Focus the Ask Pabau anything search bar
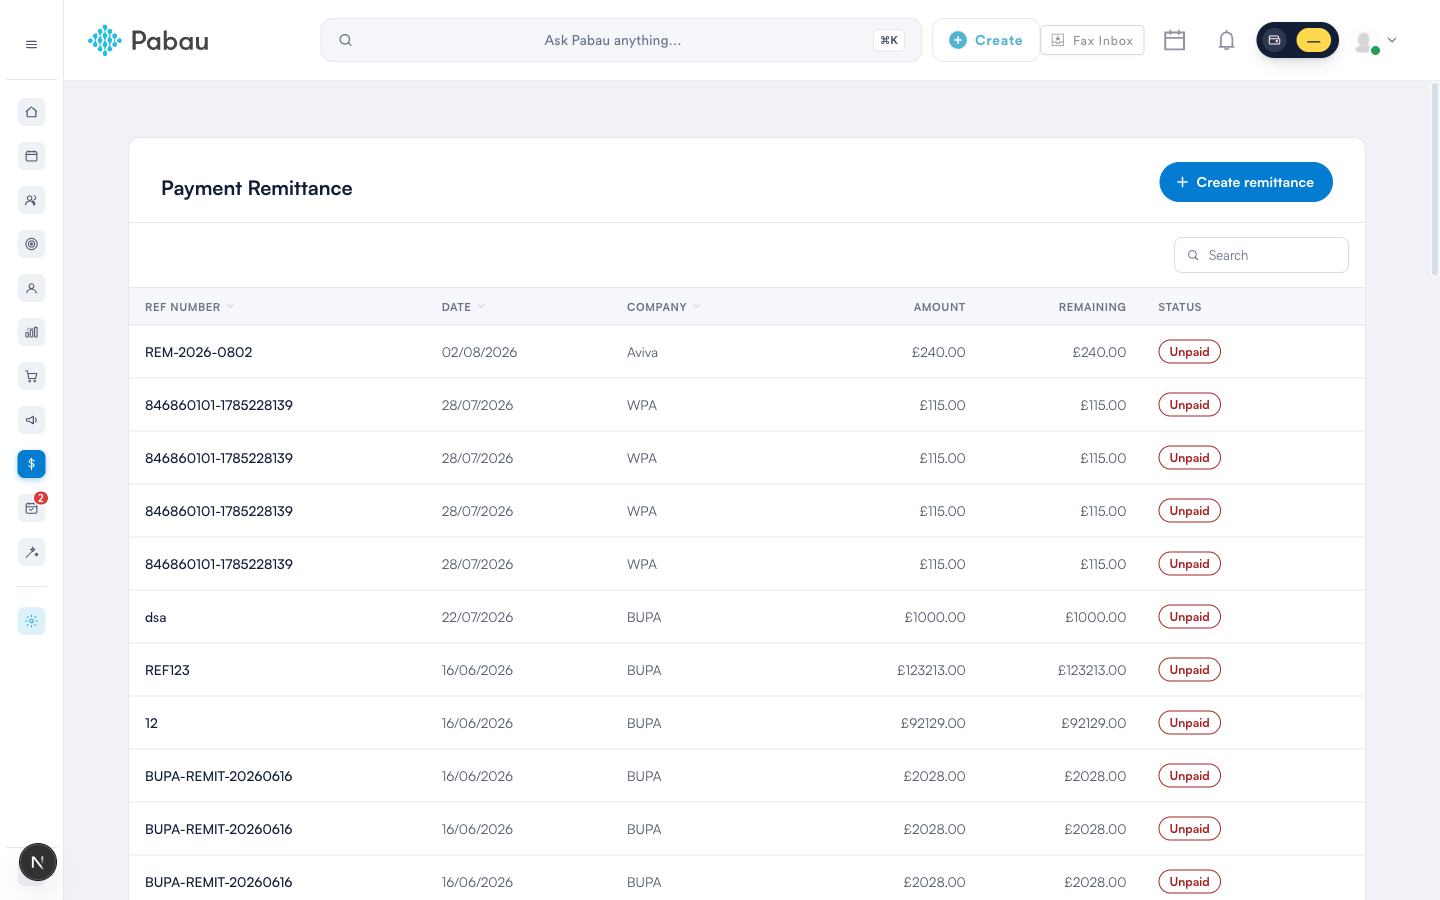Screen dimensions: 1440x900 pos(621,40)
